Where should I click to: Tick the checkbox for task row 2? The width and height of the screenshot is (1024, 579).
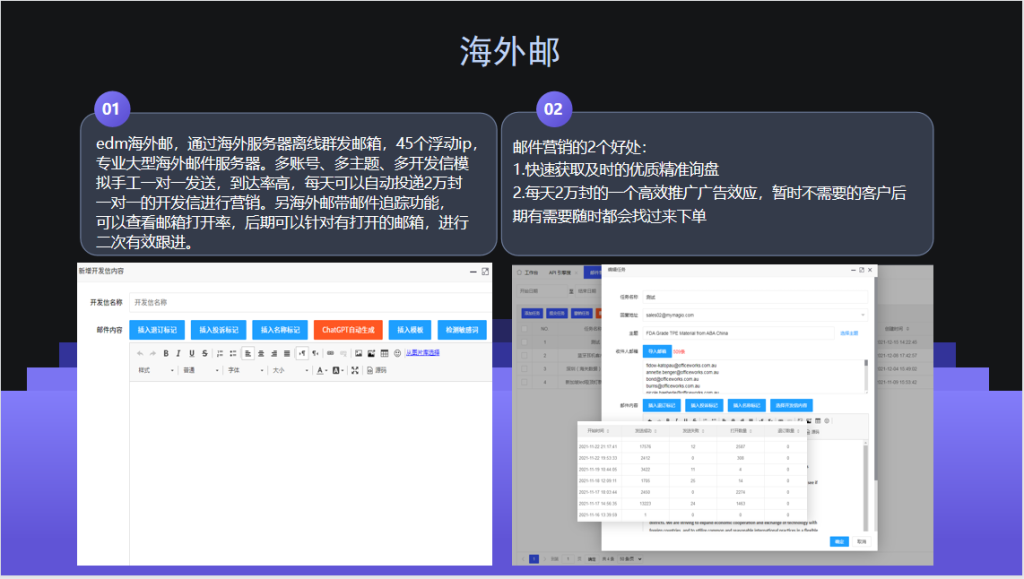click(x=524, y=355)
